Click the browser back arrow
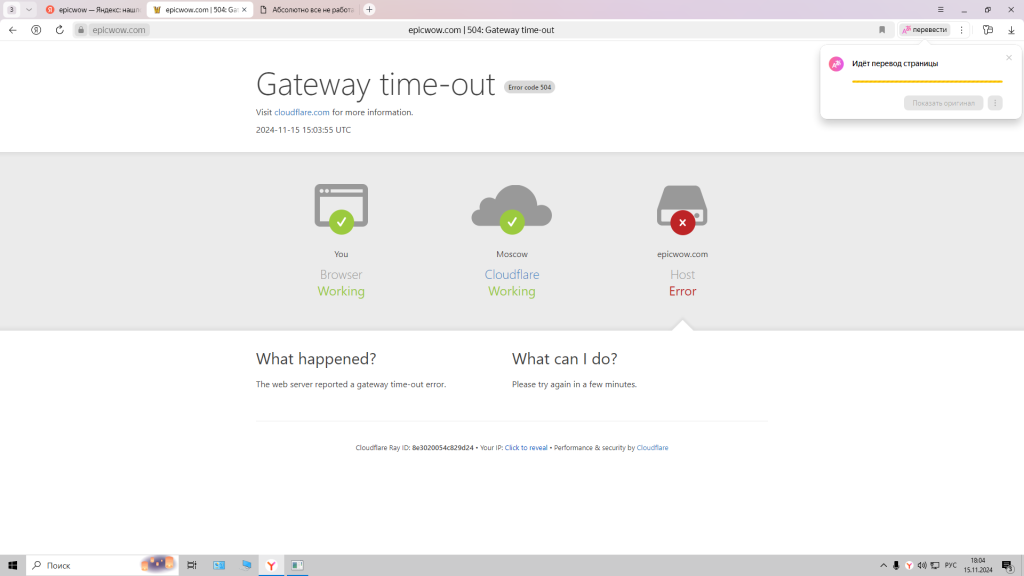 pyautogui.click(x=13, y=30)
